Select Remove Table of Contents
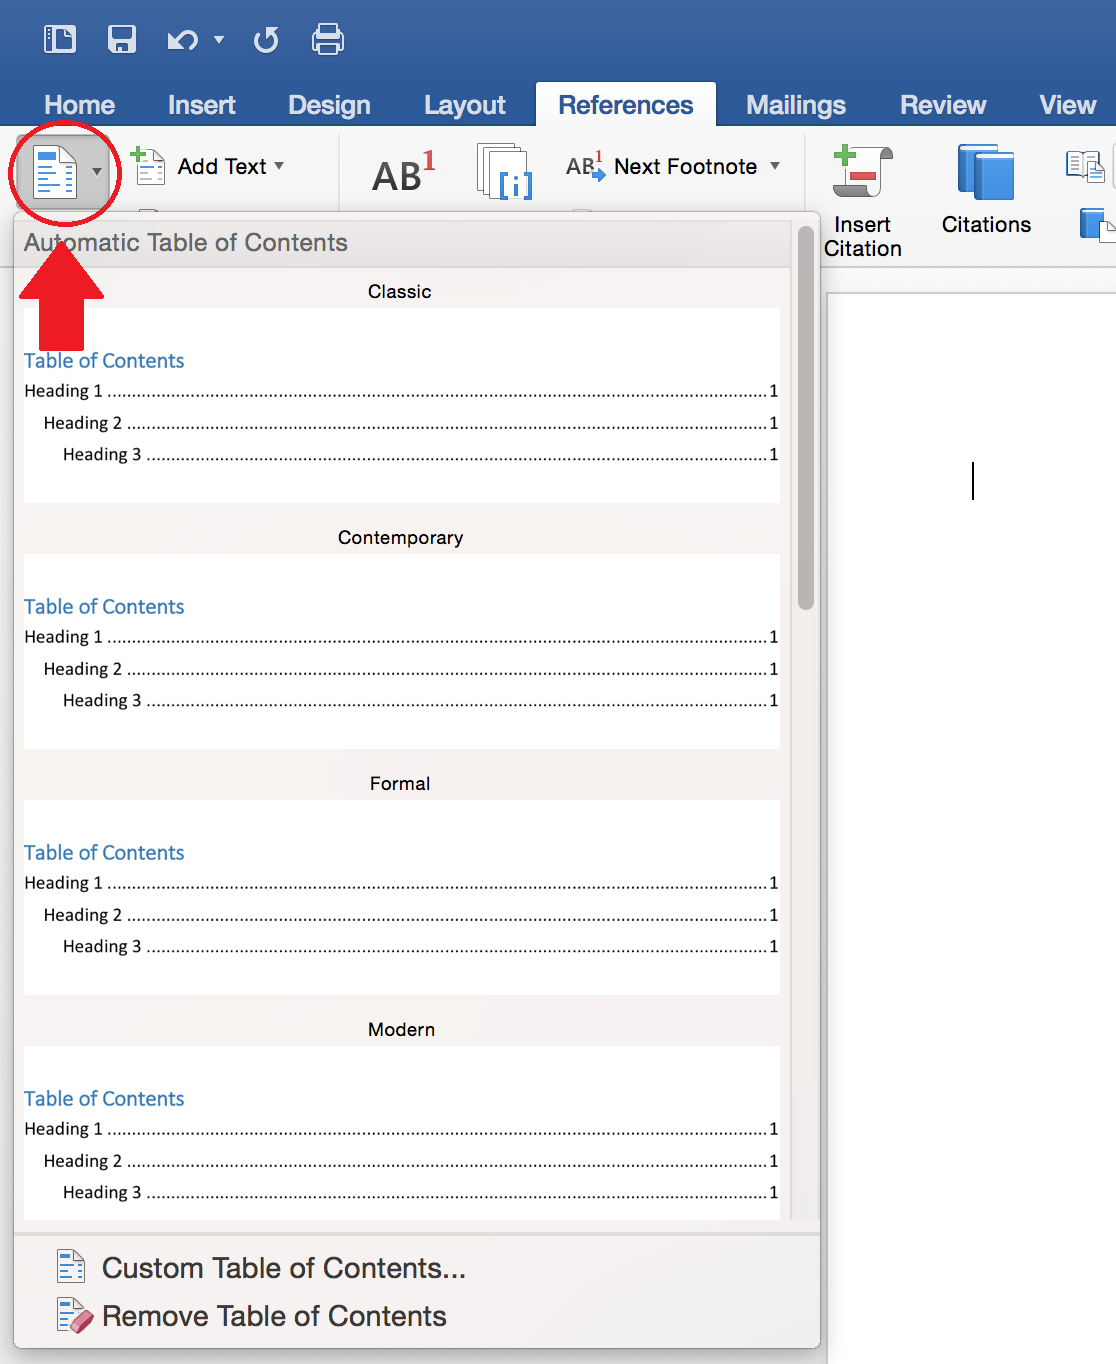Screen dimensions: 1116x1364 tap(273, 1316)
